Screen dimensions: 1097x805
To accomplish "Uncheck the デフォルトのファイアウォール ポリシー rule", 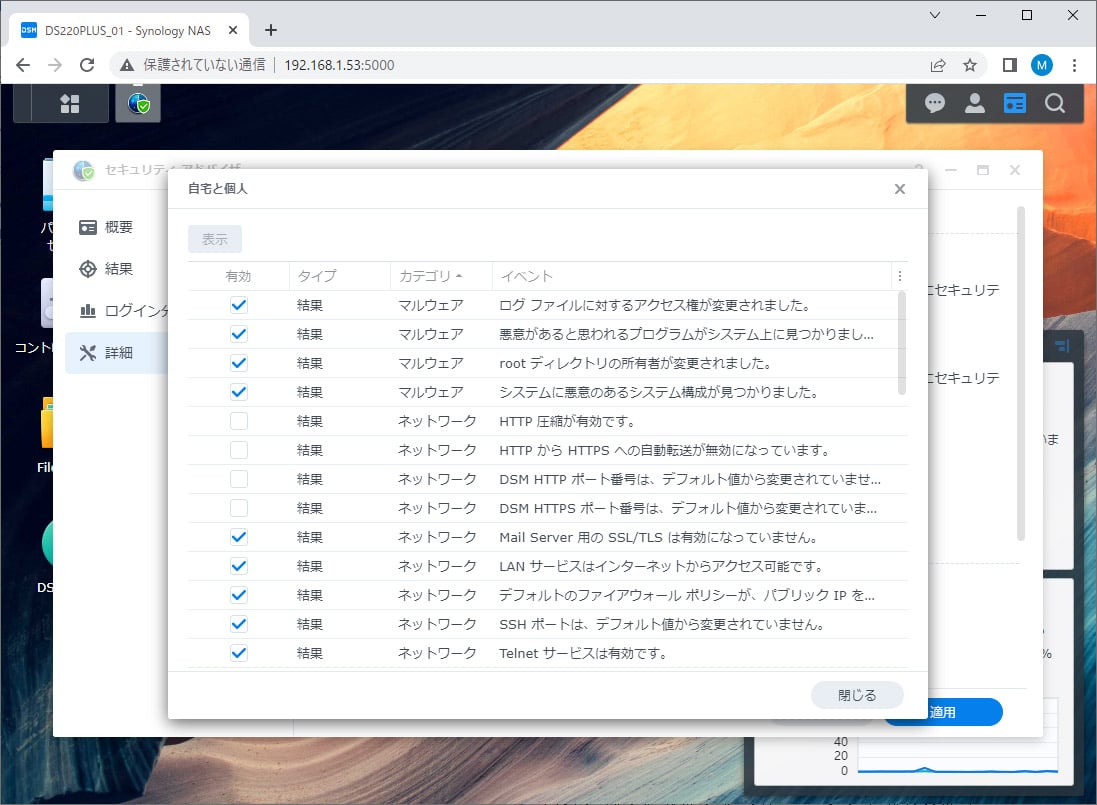I will (239, 595).
